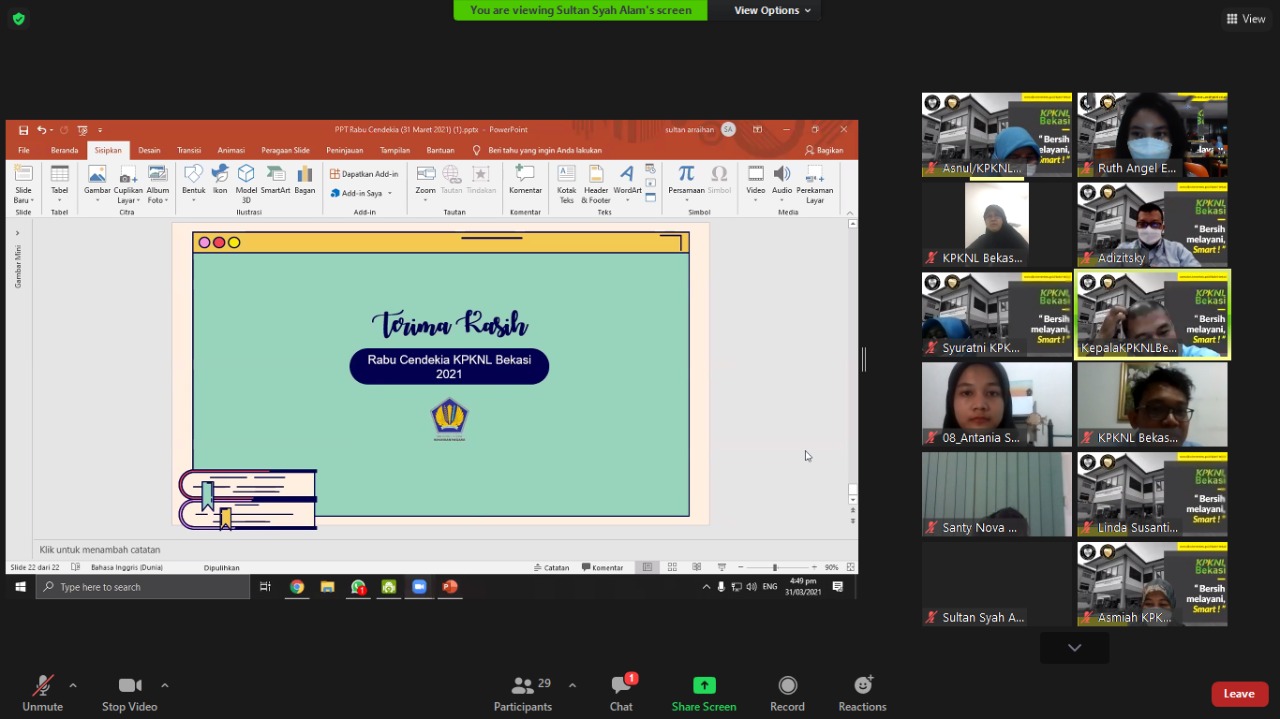
Task: Open the Animasi ribbon tab
Action: 231,150
